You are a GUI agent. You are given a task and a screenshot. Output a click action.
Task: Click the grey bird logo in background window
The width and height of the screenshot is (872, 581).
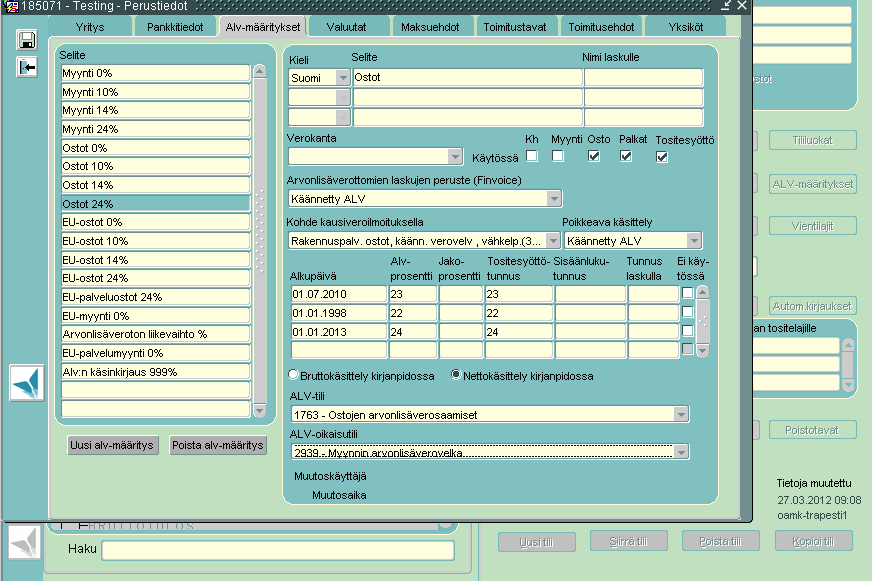tap(24, 542)
